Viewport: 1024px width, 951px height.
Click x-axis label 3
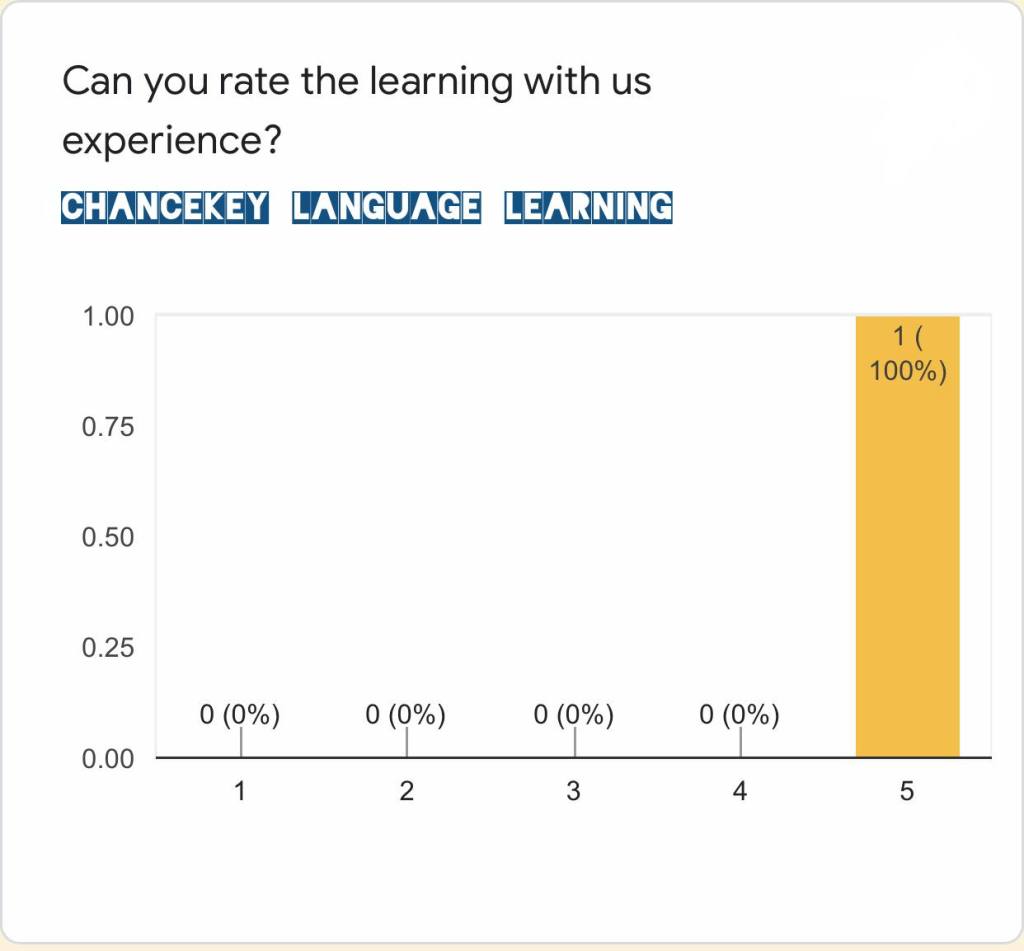tap(573, 792)
